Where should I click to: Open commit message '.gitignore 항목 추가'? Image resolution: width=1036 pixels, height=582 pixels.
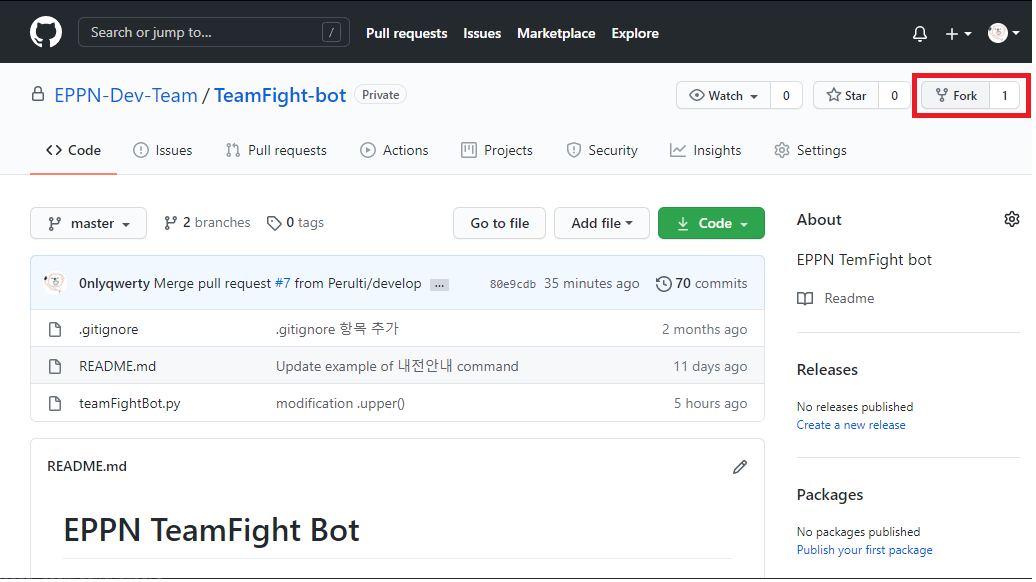(337, 329)
